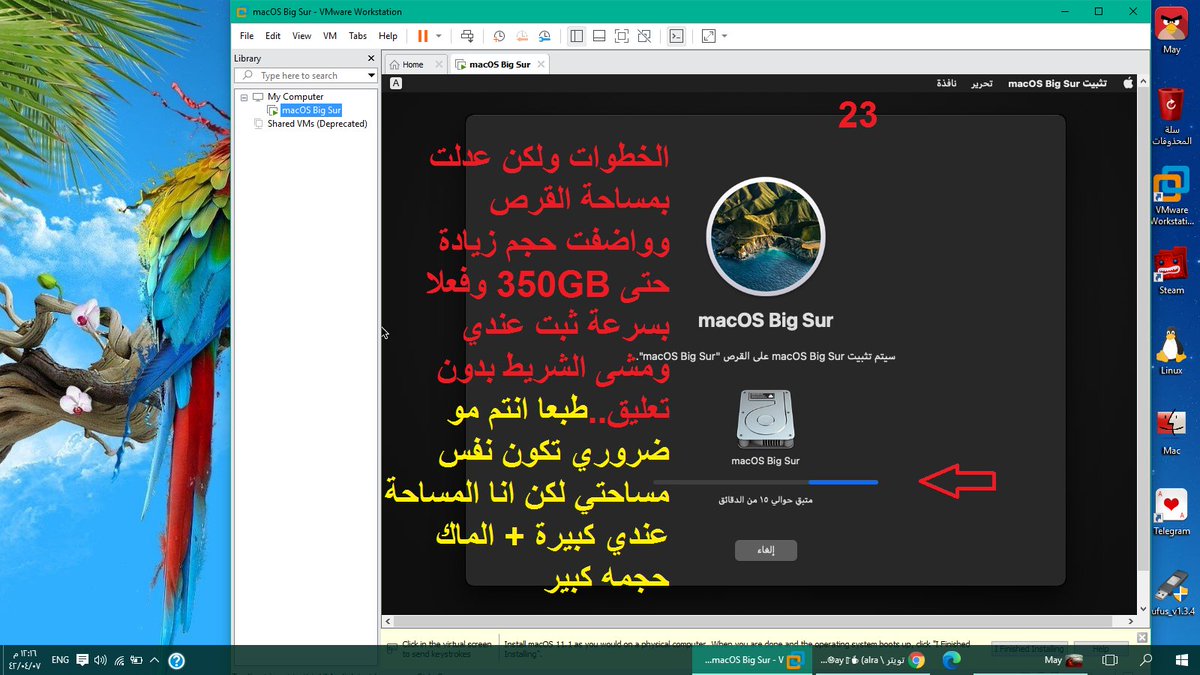
Task: Close the Home tab
Action: click(437, 64)
